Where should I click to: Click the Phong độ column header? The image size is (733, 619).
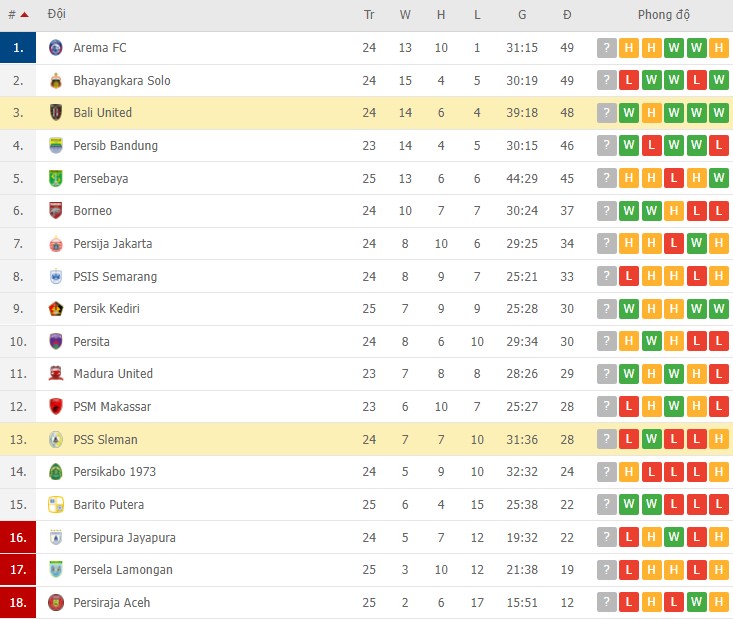[664, 15]
